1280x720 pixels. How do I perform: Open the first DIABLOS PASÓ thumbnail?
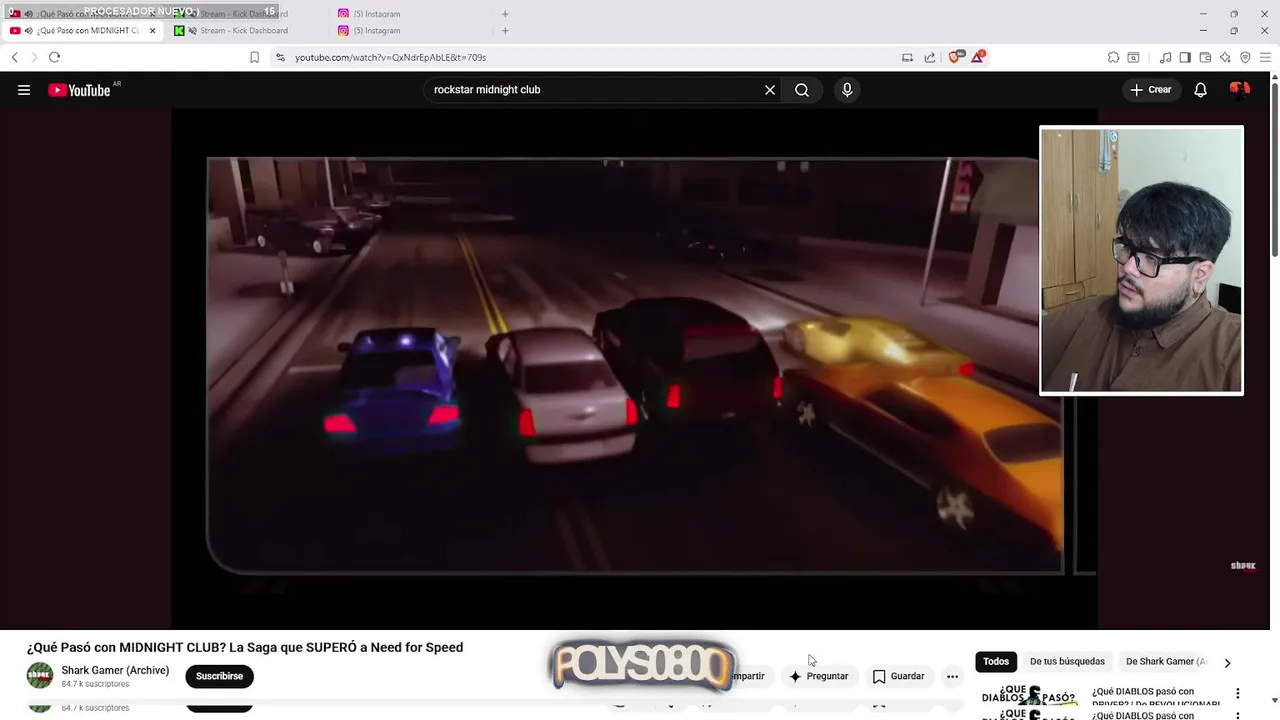coord(1028,696)
